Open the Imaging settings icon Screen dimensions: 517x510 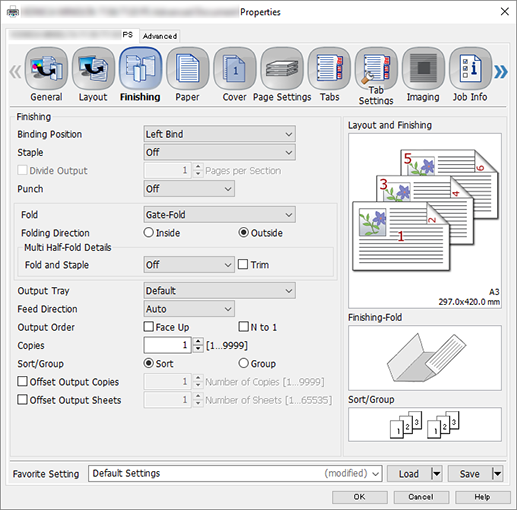coord(423,69)
